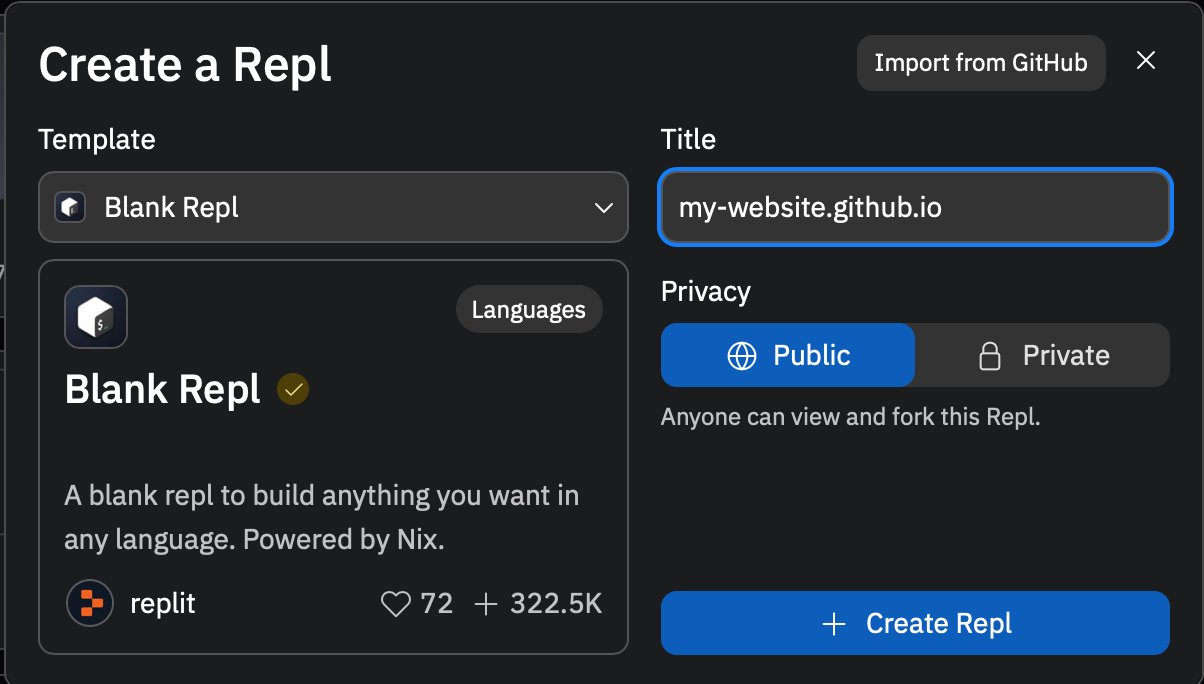
Task: Click the padlock icon in Private option
Action: (990, 356)
